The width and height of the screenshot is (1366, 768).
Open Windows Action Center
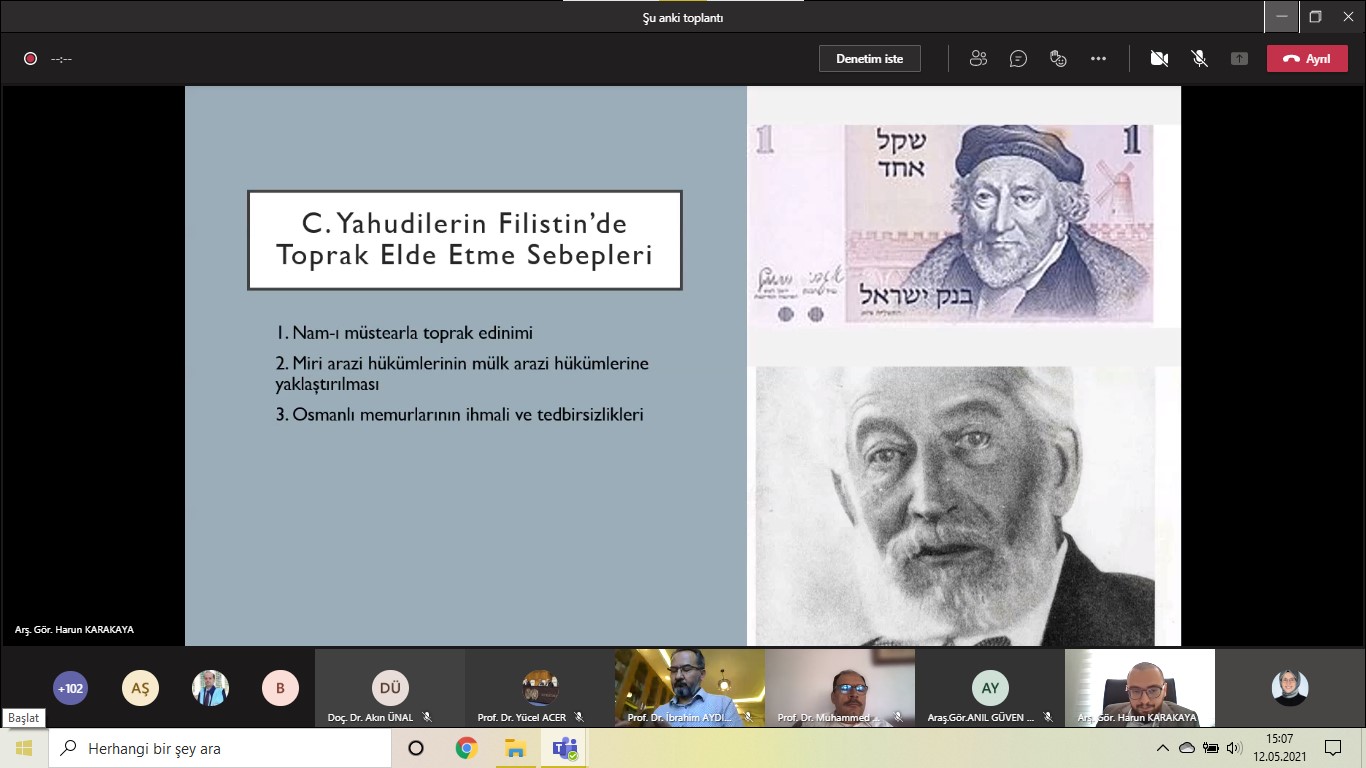click(1333, 747)
